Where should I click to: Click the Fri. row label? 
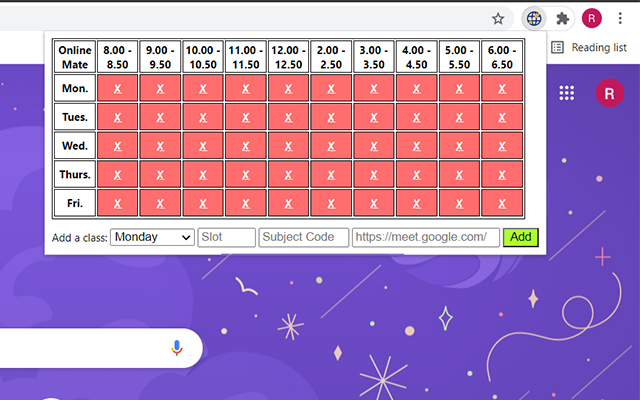click(75, 202)
